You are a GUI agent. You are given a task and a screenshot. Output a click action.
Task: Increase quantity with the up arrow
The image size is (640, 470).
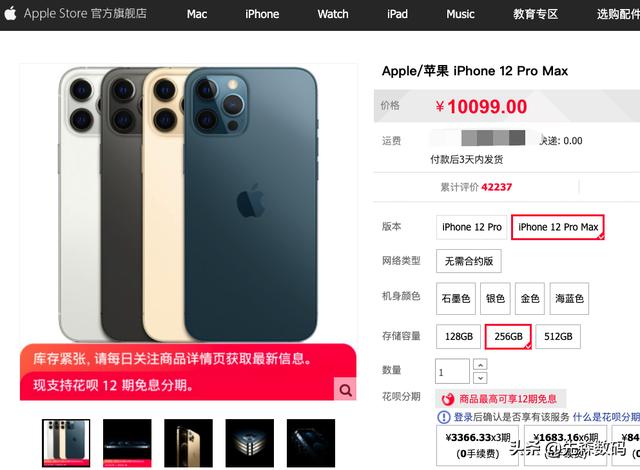(480, 365)
